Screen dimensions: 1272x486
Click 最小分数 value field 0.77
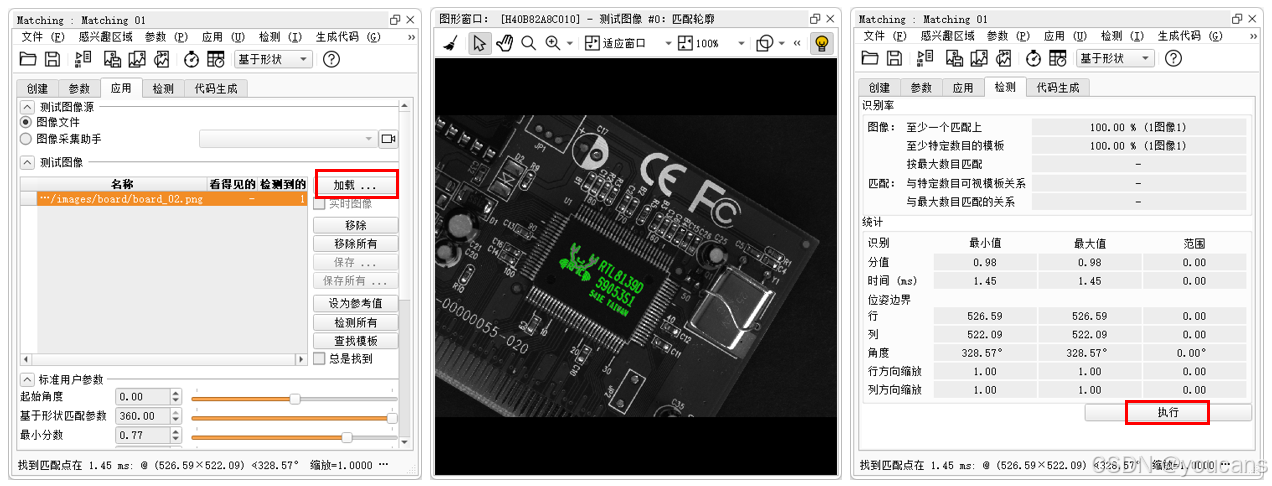coord(143,436)
